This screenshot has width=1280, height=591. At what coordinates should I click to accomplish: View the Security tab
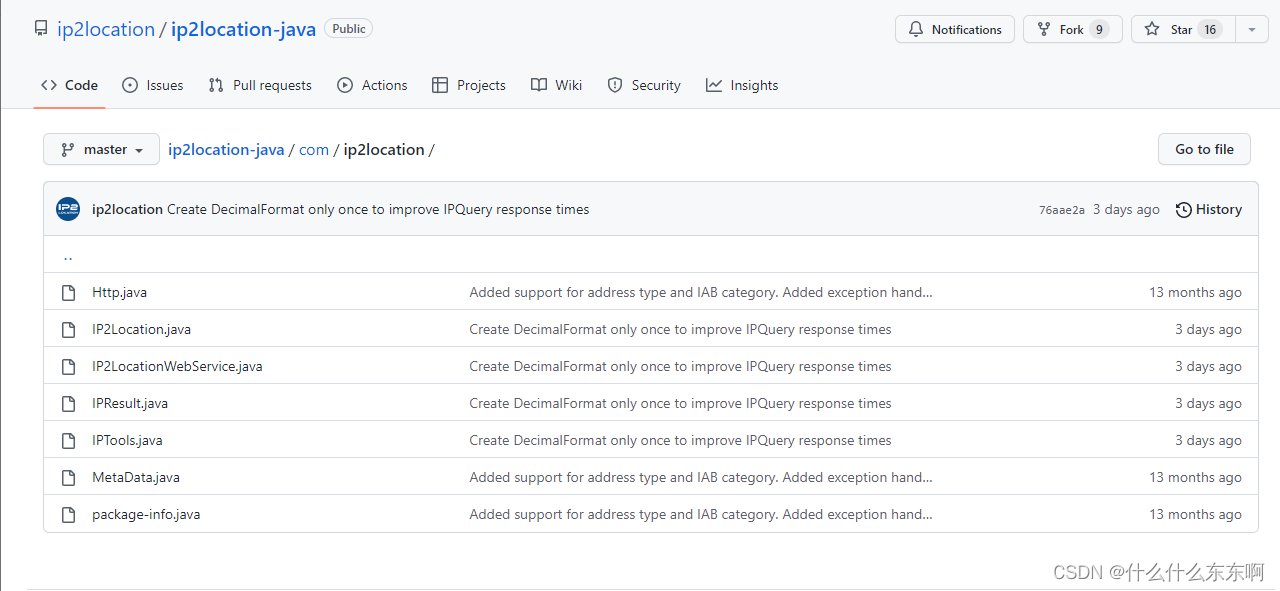[644, 86]
